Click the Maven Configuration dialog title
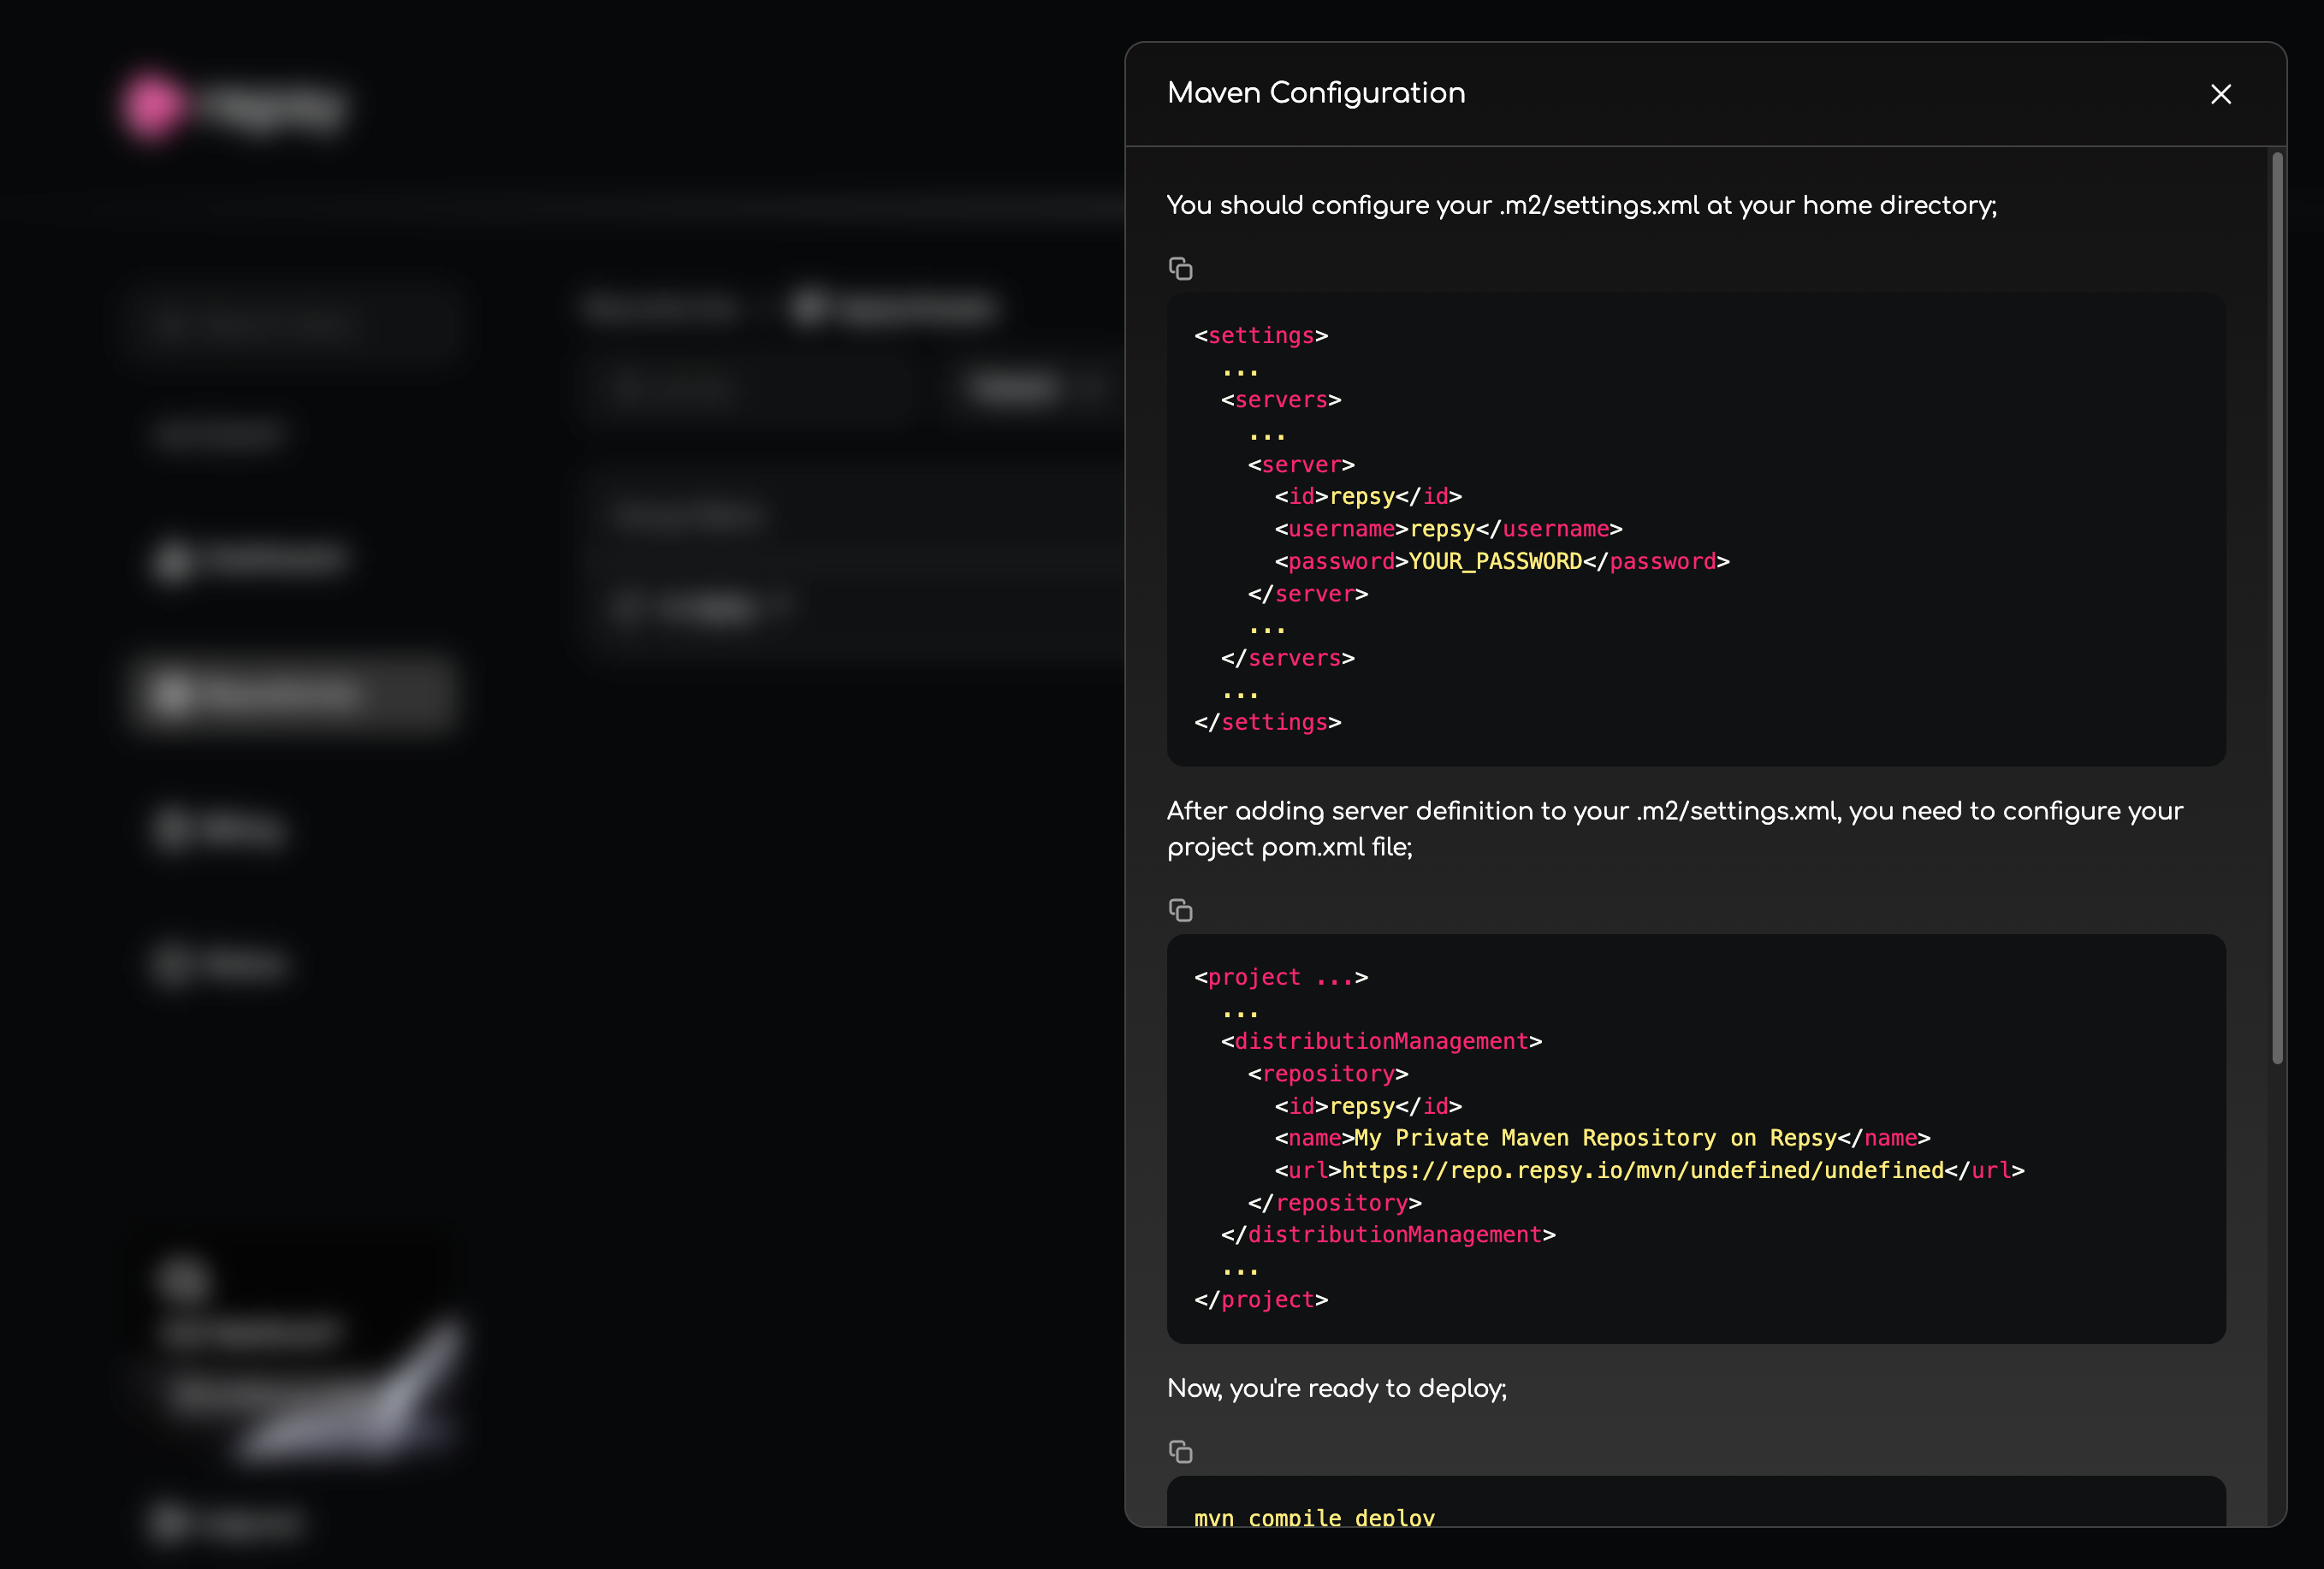Viewport: 2324px width, 1569px height. pyautogui.click(x=1315, y=93)
